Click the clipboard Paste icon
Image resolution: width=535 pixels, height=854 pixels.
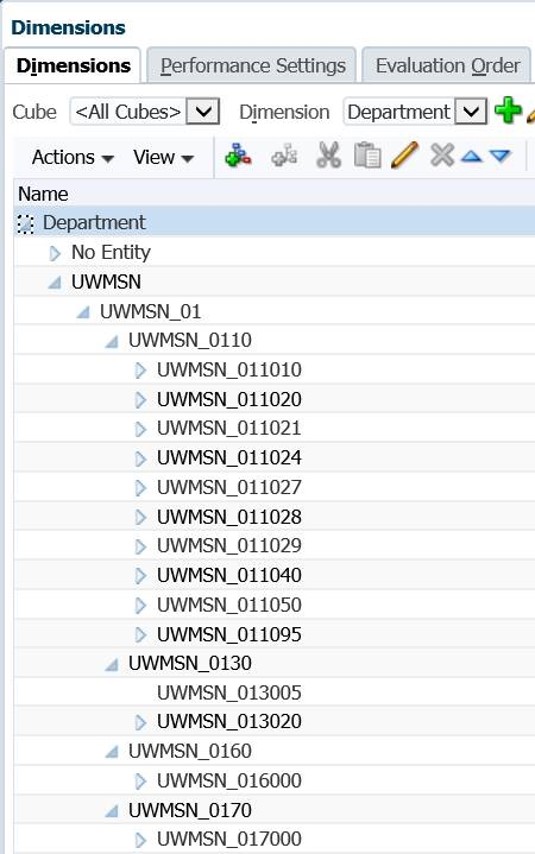pos(368,156)
